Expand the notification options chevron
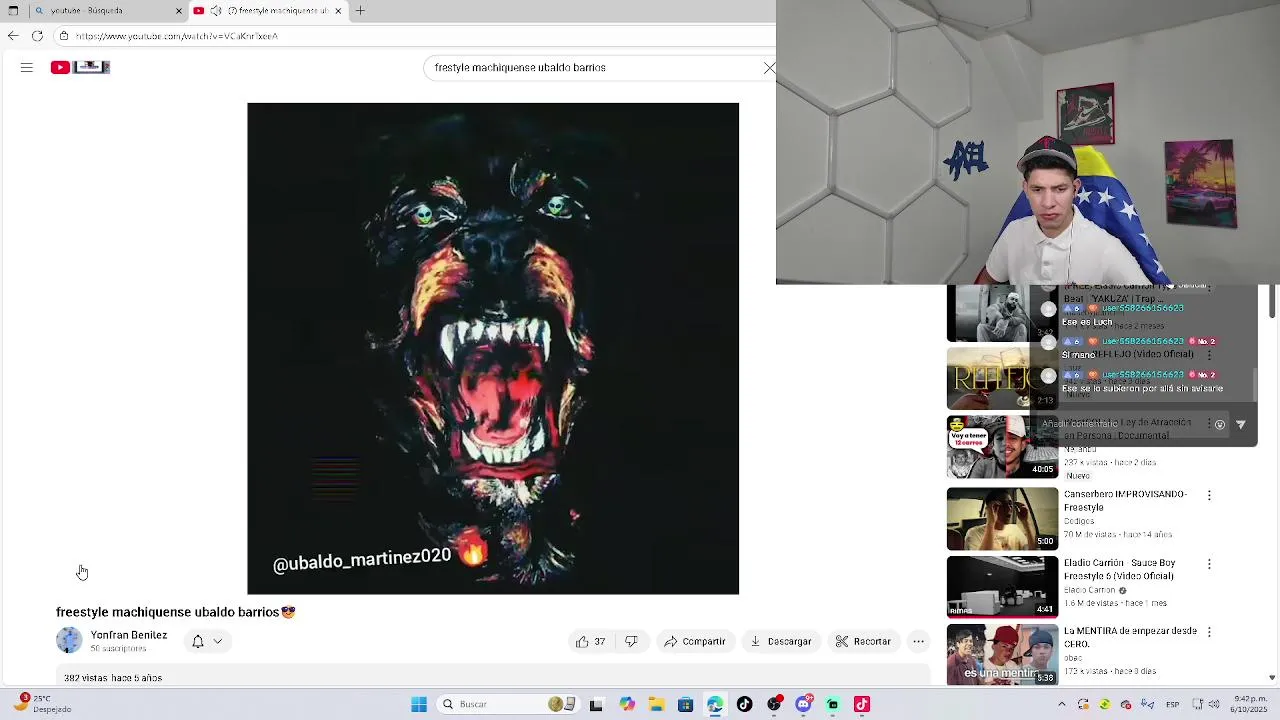The height and width of the screenshot is (720, 1280). (217, 642)
